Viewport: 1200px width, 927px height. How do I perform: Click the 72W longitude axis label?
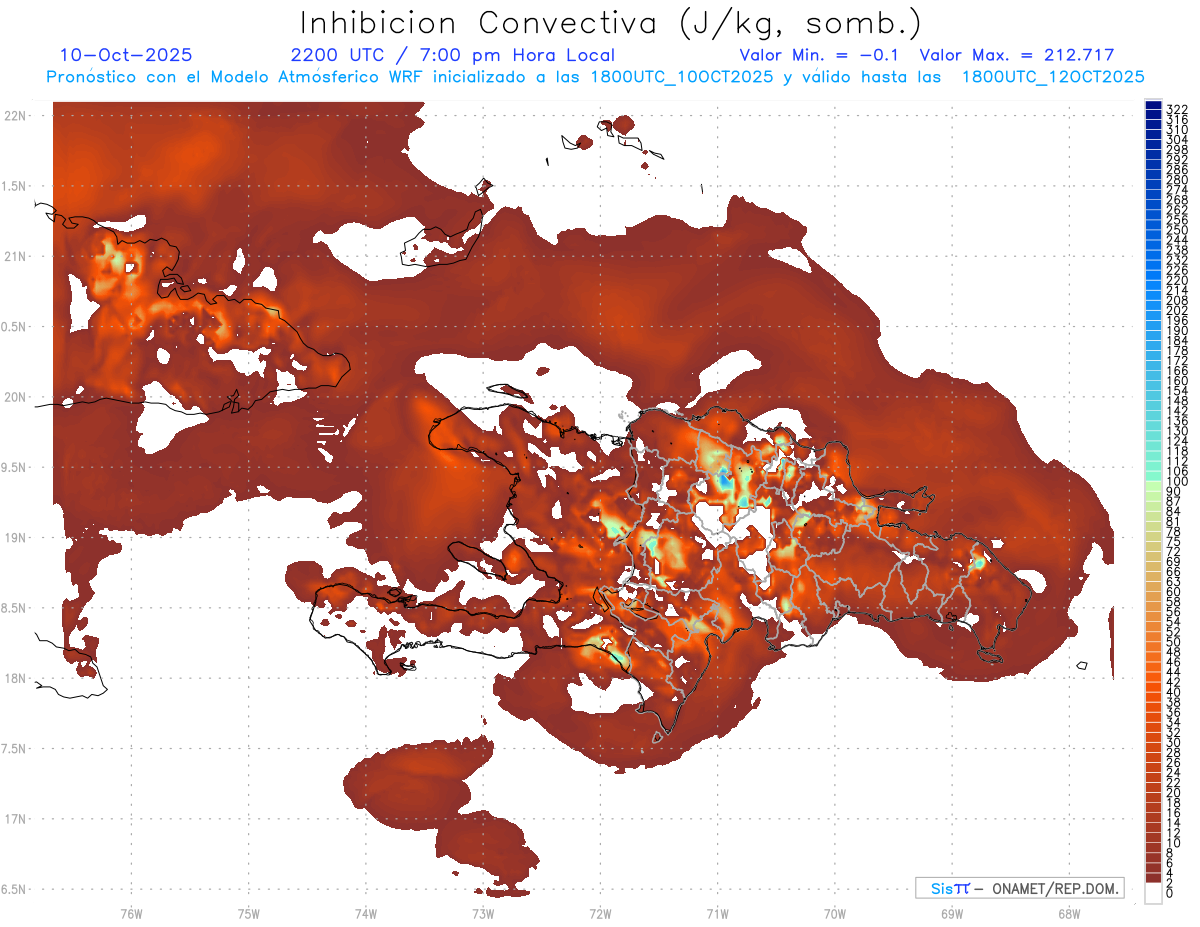coord(600,913)
